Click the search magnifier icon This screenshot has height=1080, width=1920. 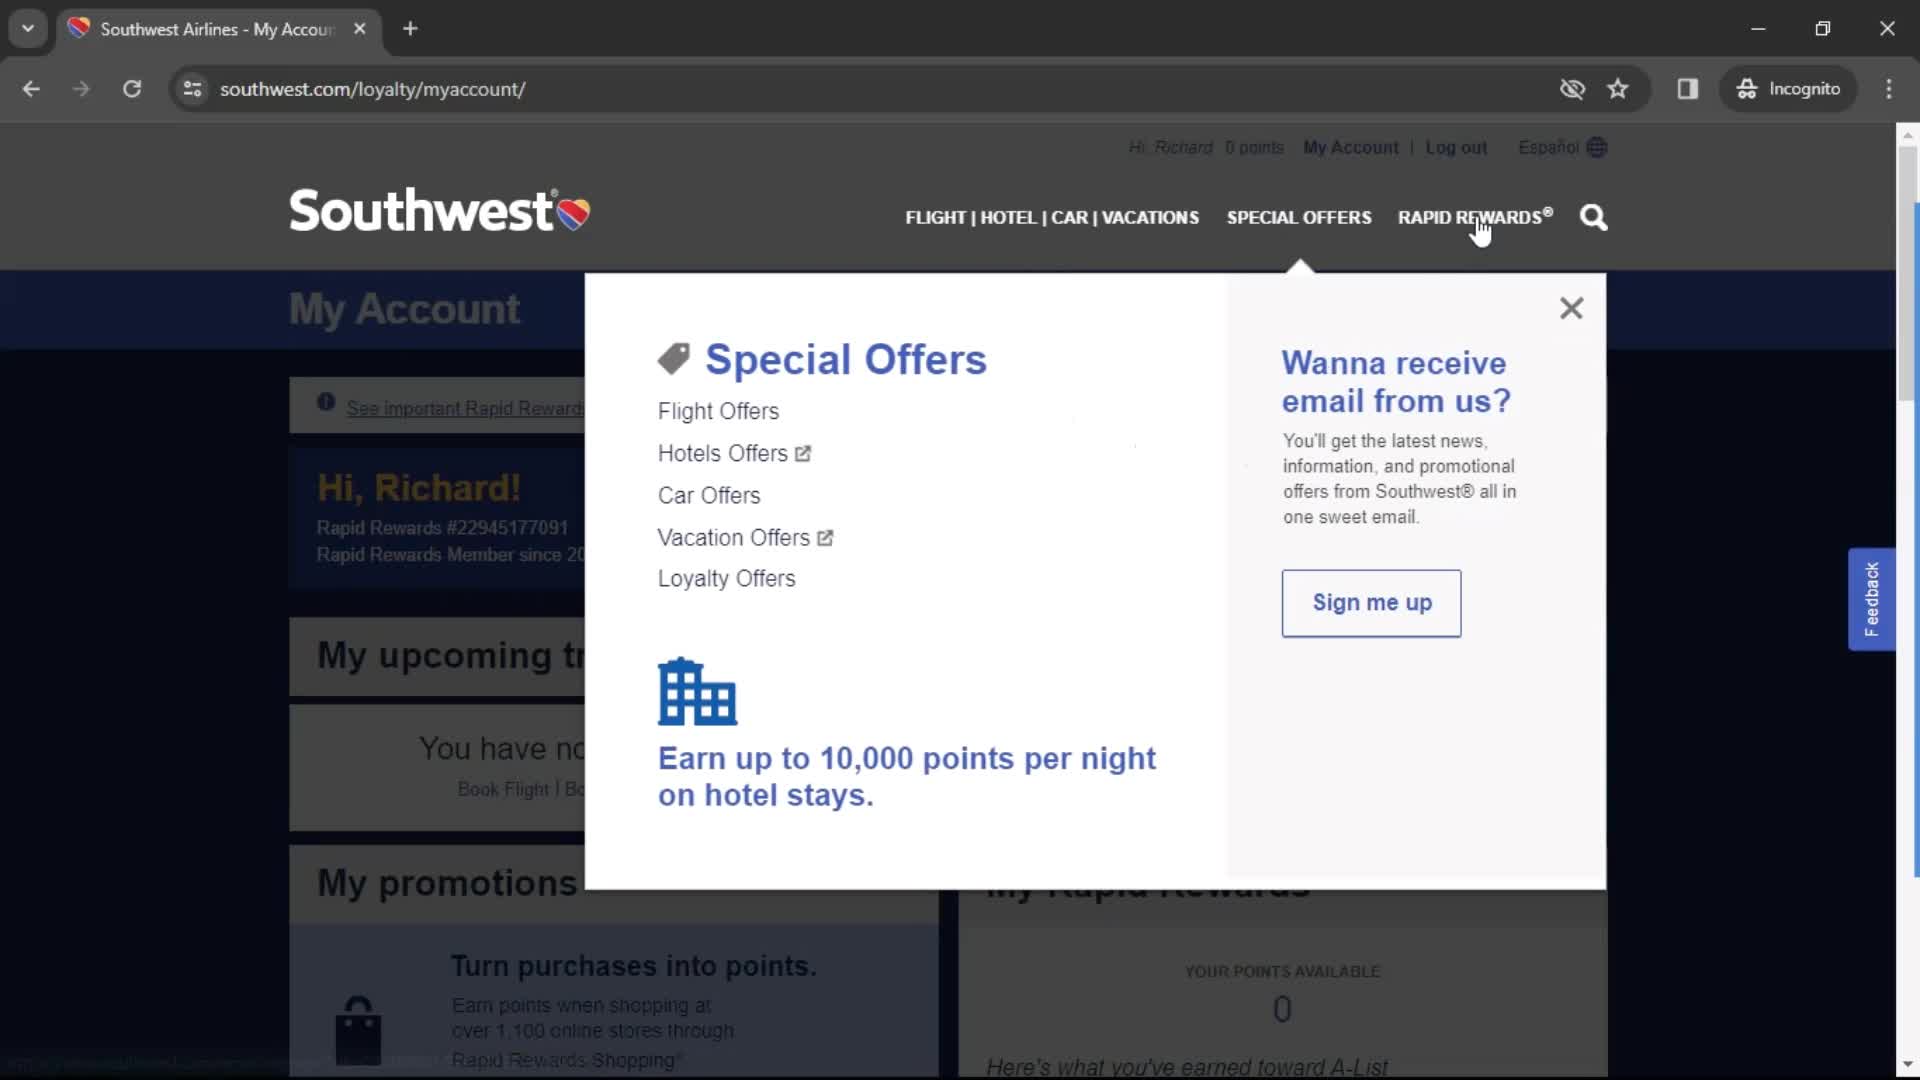[1593, 216]
